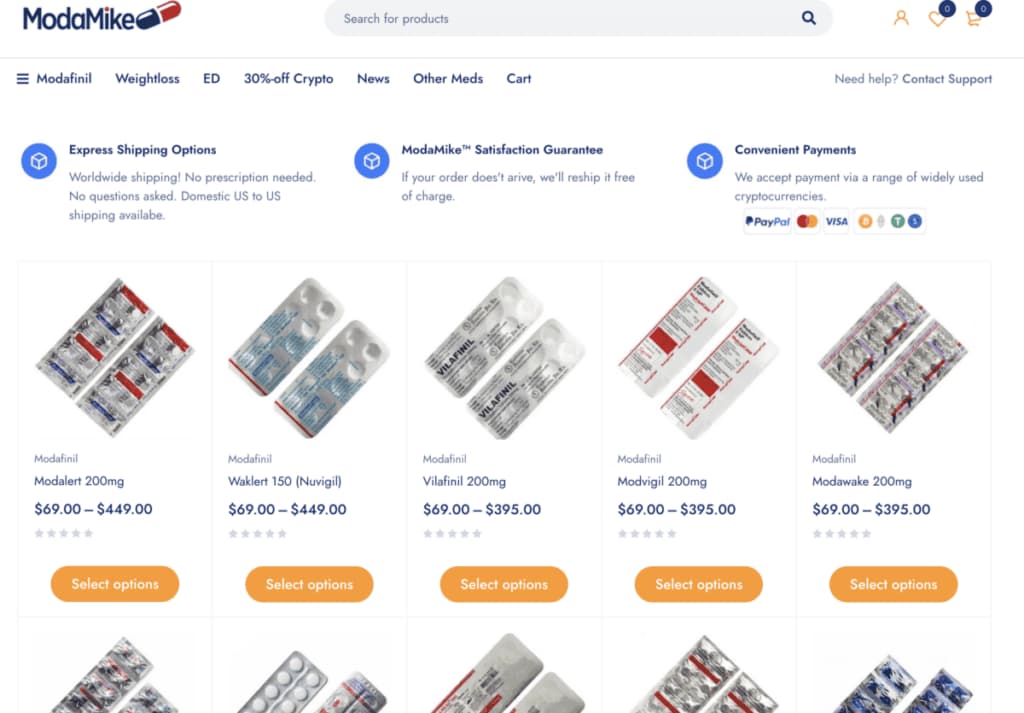Image resolution: width=1024 pixels, height=713 pixels.
Task: Open the wishlist heart icon
Action: tap(937, 18)
